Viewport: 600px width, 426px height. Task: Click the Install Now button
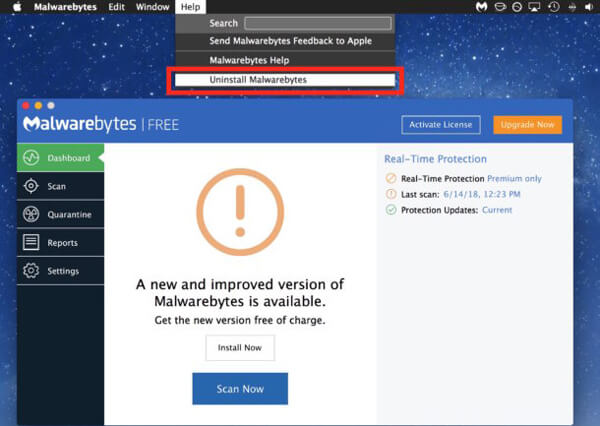point(240,347)
